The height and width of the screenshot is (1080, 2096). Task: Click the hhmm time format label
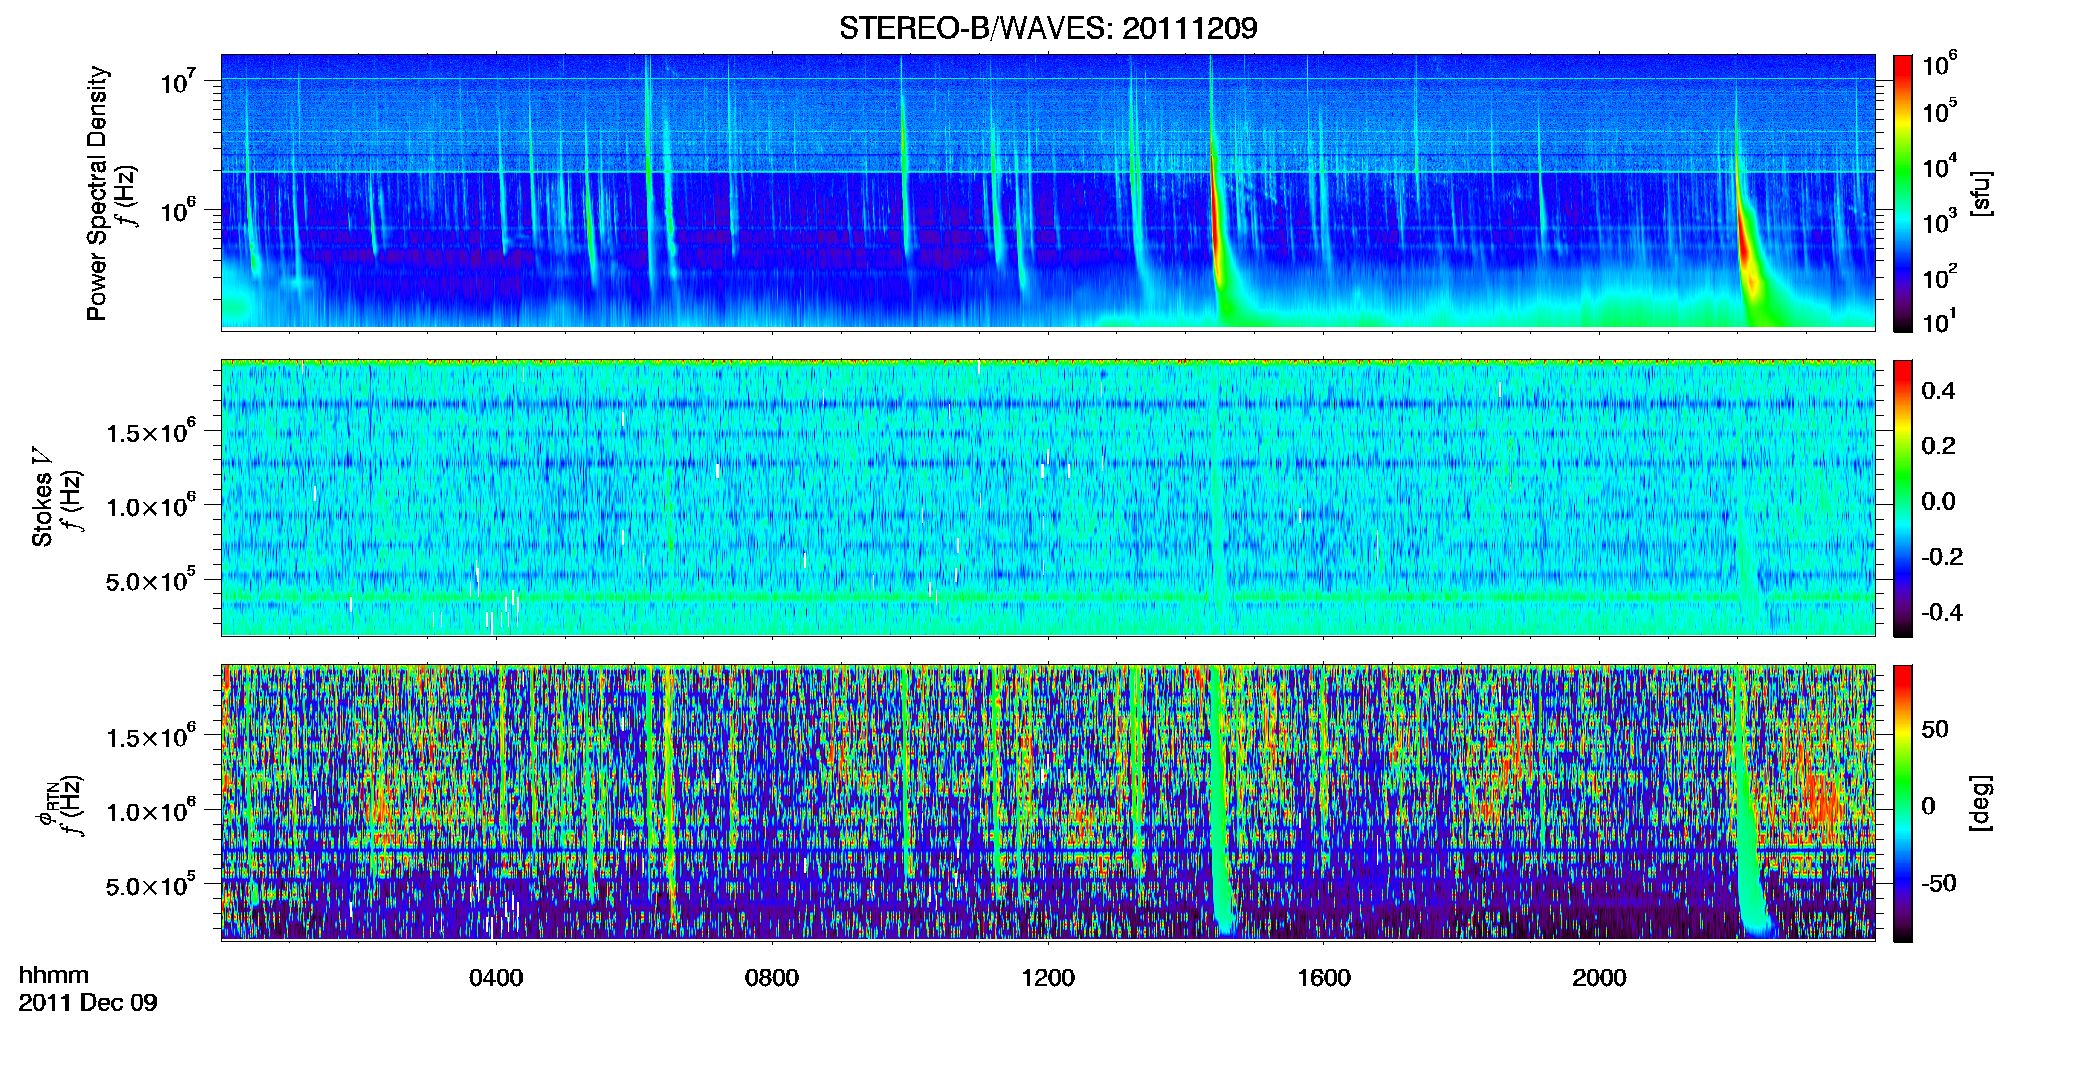(x=54, y=975)
